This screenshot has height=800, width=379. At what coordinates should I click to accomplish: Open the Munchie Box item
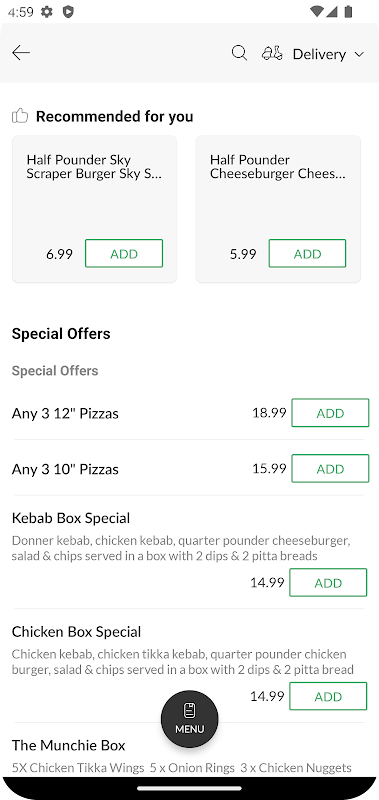point(68,745)
